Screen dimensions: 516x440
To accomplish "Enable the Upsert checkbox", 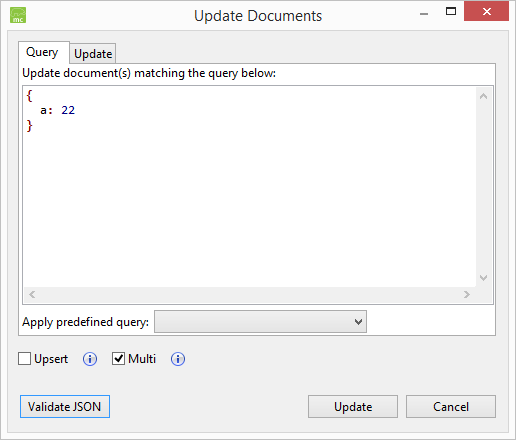I will coord(24,359).
